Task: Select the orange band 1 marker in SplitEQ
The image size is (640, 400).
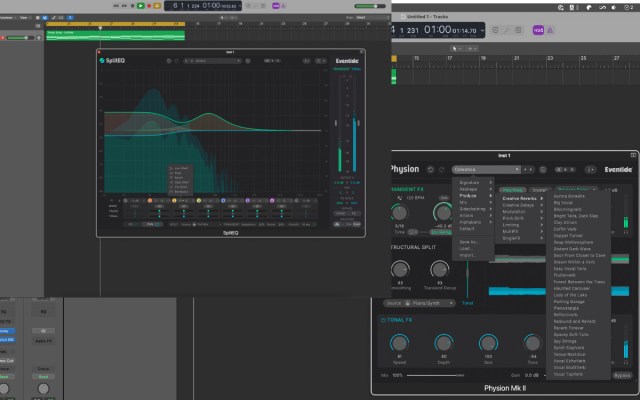Action: pos(150,200)
